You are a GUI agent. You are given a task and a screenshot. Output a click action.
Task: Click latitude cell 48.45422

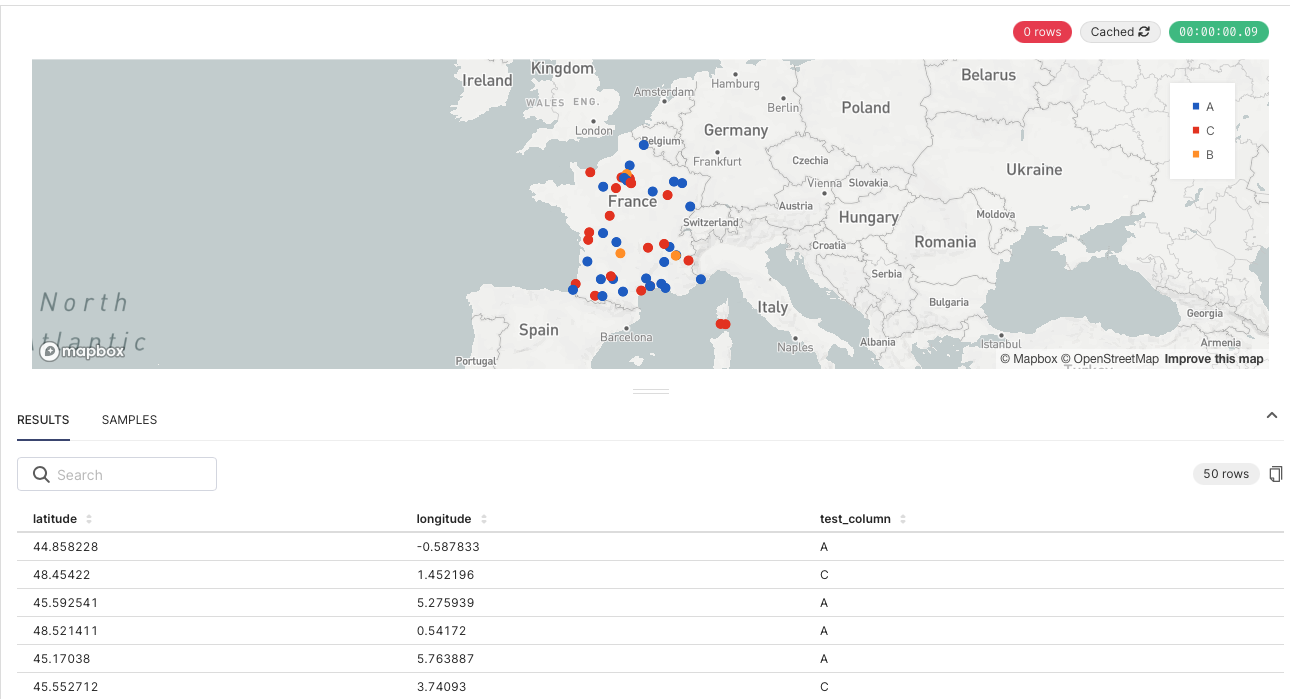tap(62, 575)
